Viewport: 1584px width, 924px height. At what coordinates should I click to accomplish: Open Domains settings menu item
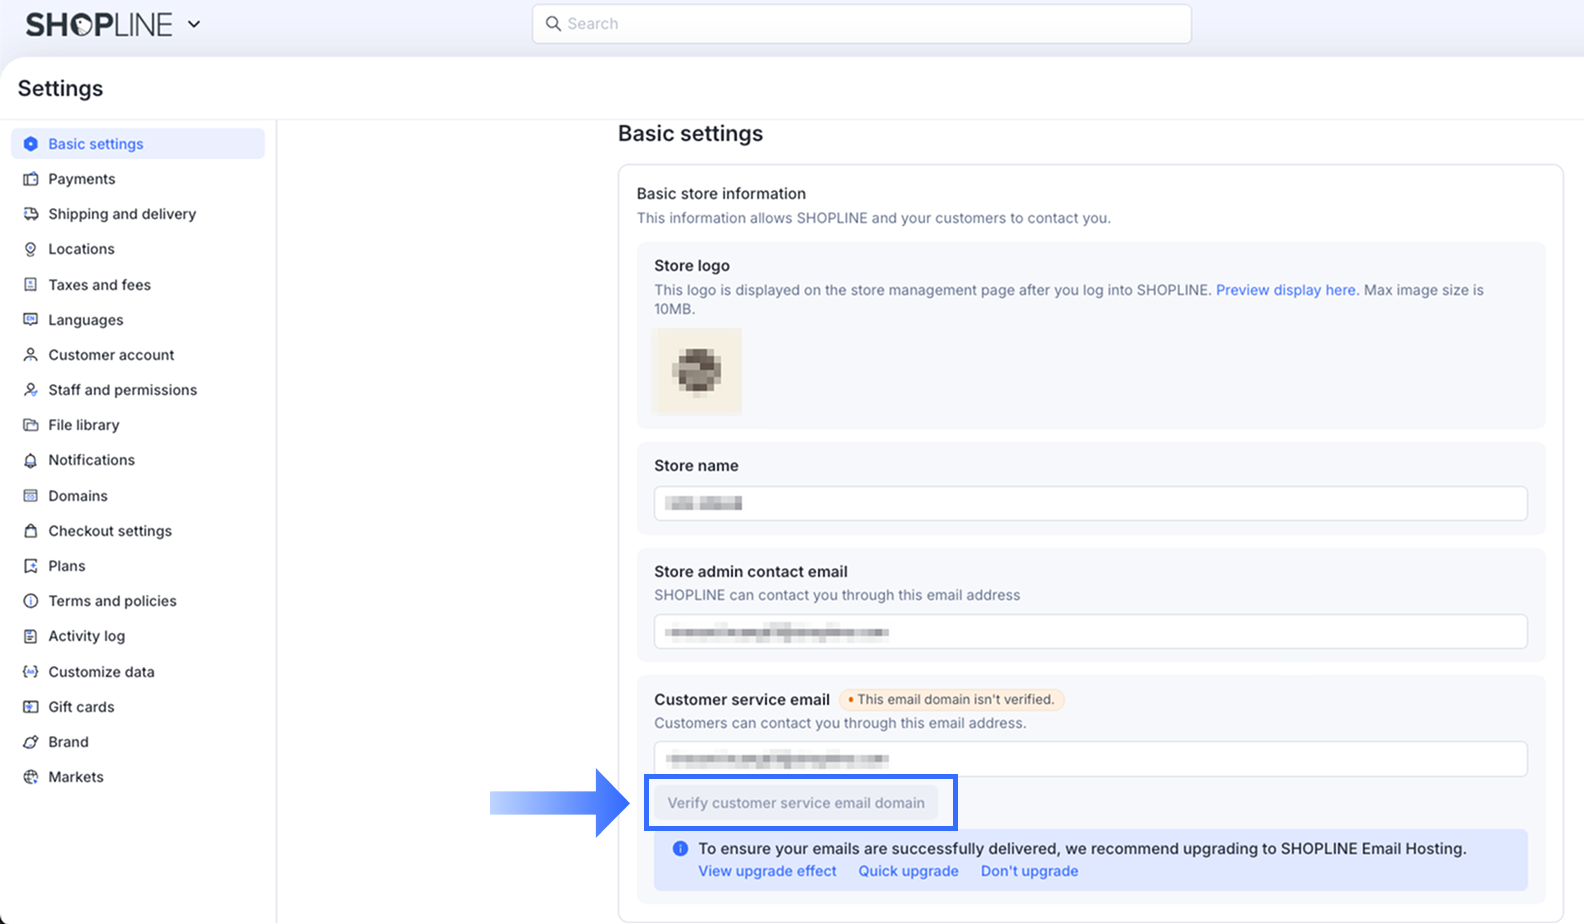coord(78,496)
